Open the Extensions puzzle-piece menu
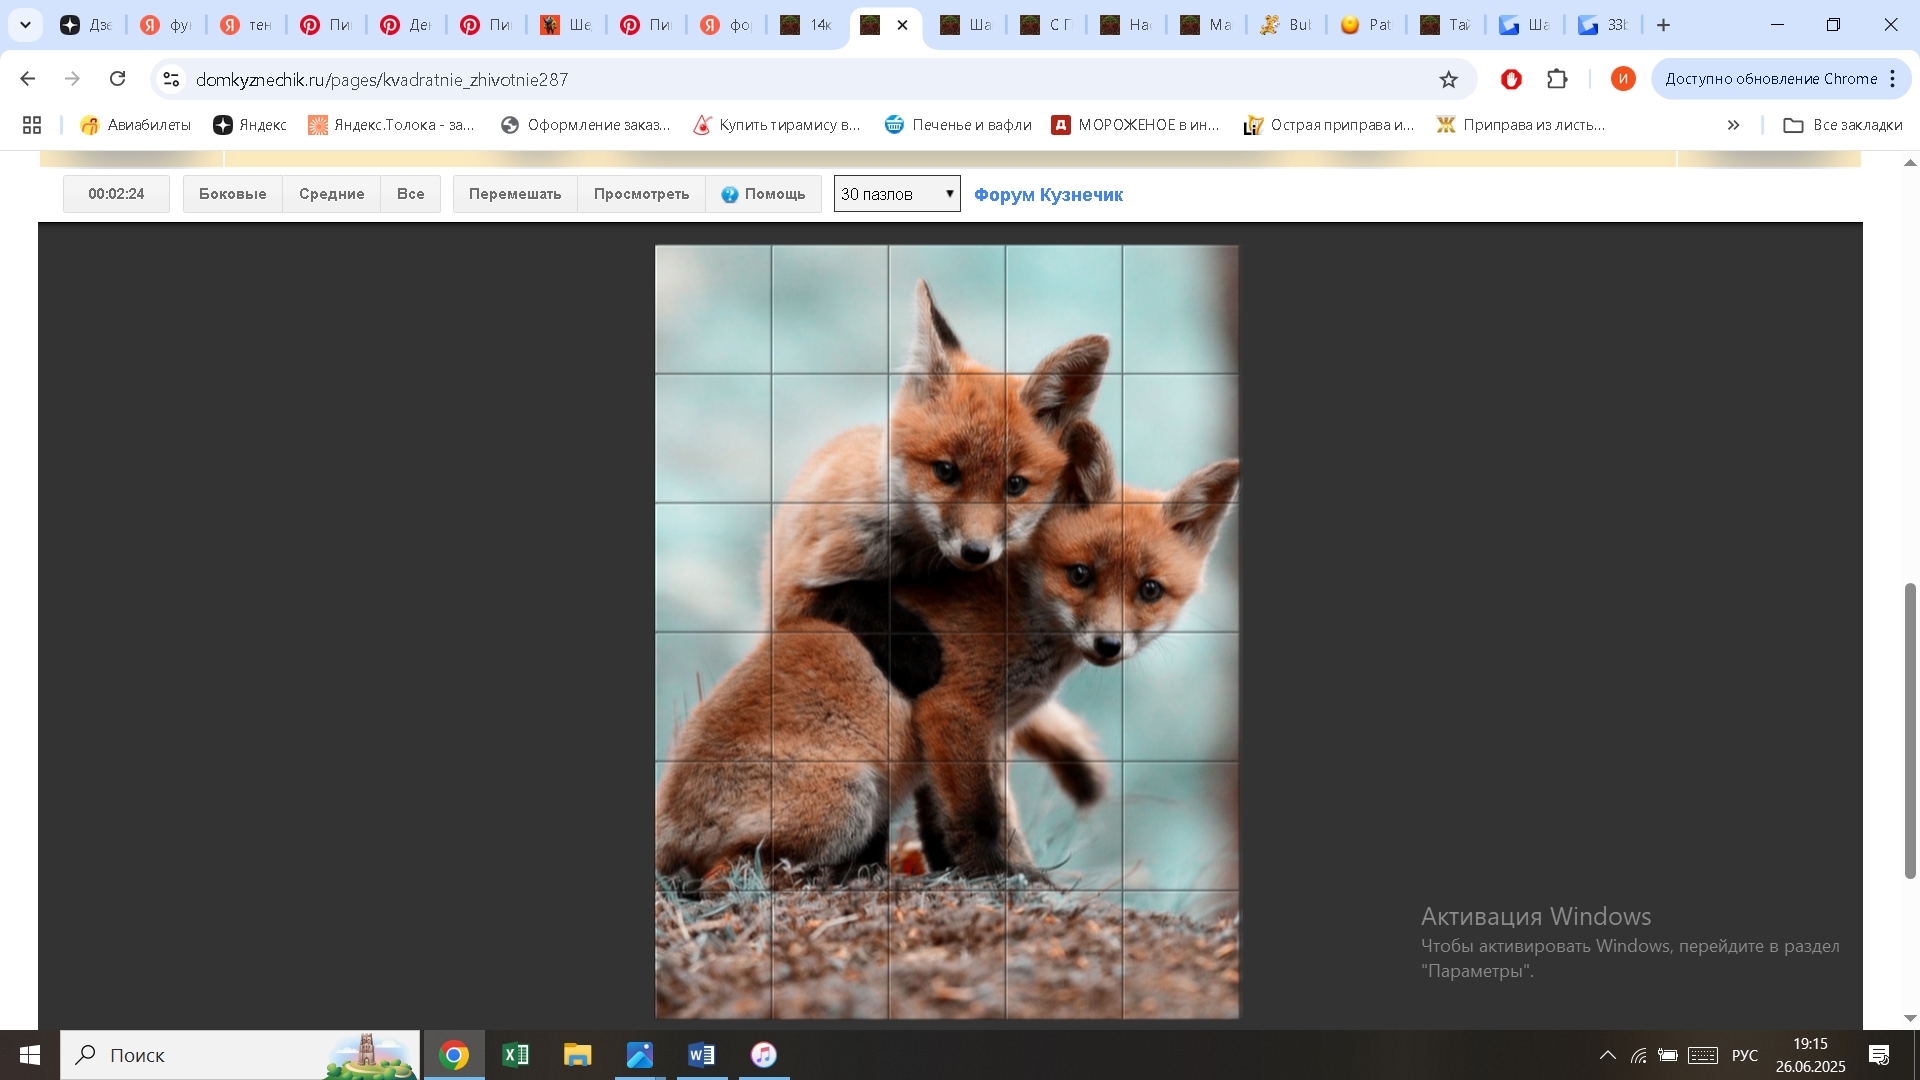The image size is (1920, 1080). 1557,79
